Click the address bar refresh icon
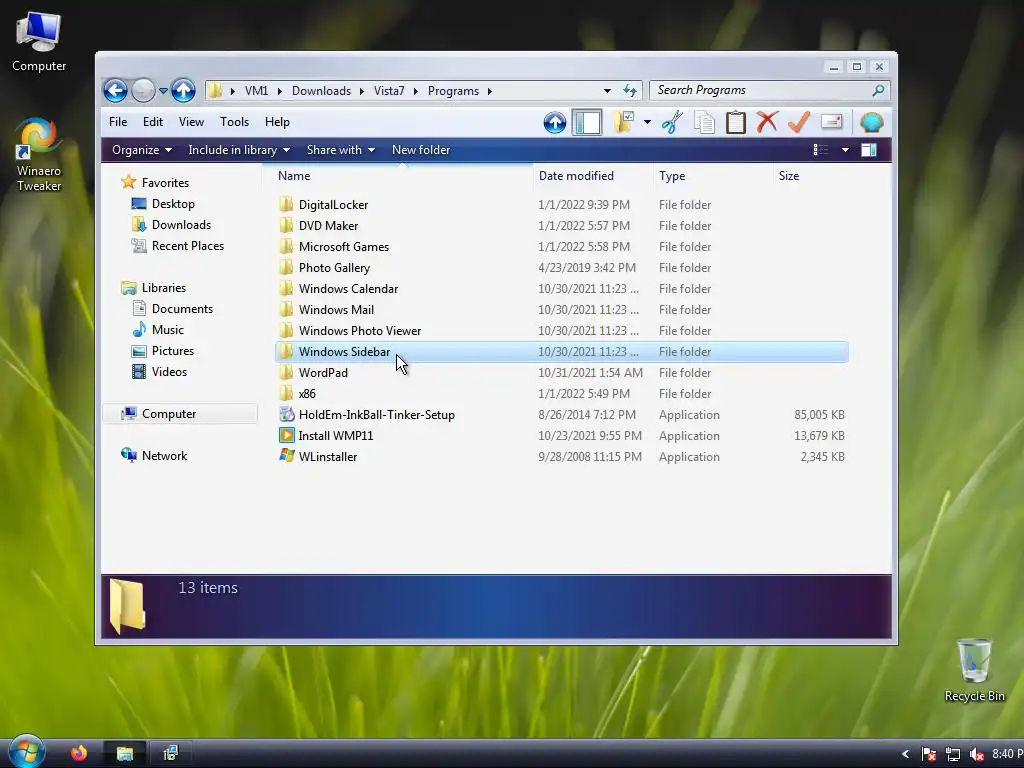 pos(630,91)
